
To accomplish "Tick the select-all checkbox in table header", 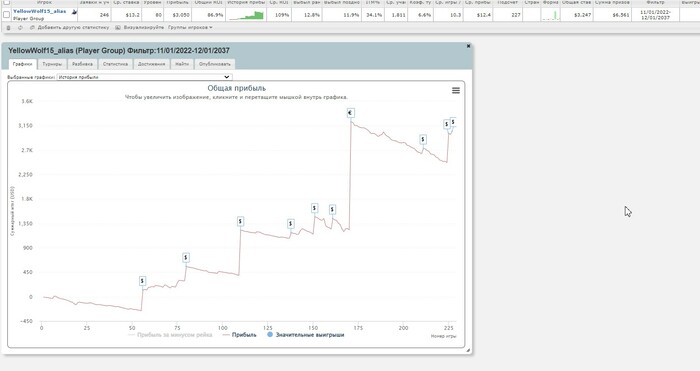I will [x=6, y=2].
